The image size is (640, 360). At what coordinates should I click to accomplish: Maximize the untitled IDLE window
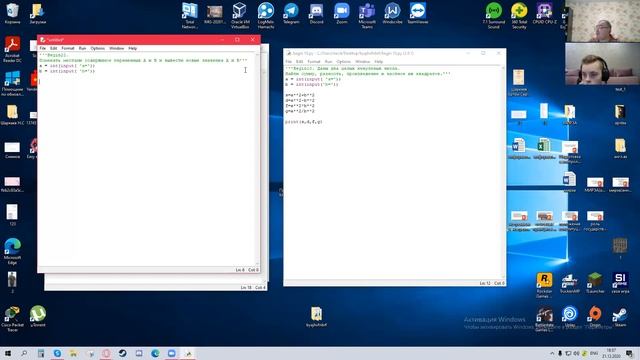coord(237,40)
